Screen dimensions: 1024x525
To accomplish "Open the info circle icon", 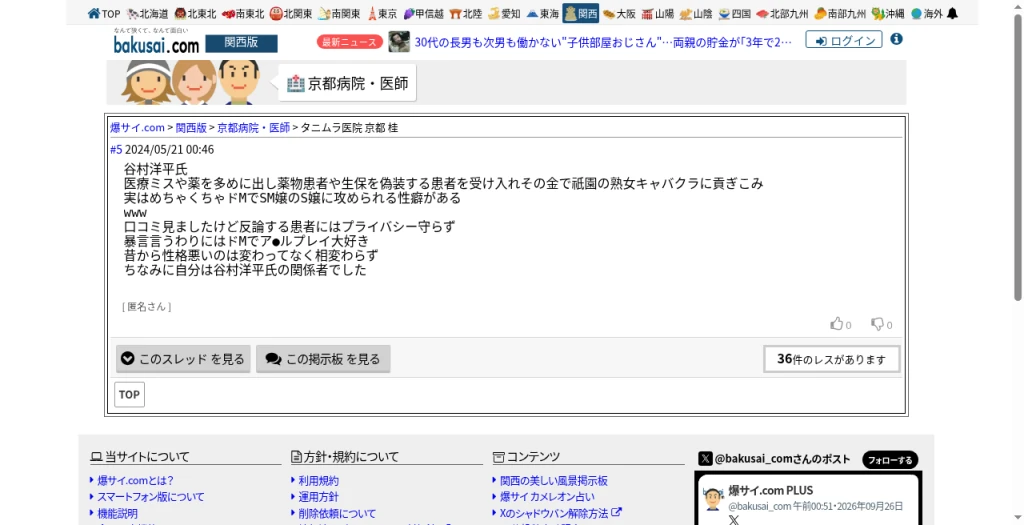I will (x=897, y=39).
